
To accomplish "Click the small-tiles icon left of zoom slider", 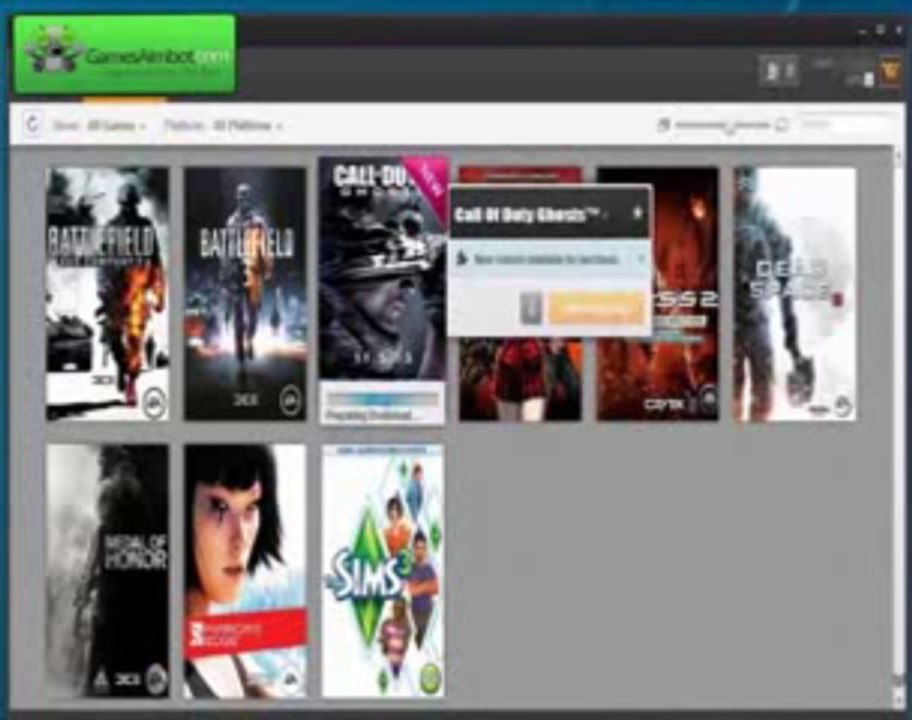I will click(x=663, y=125).
